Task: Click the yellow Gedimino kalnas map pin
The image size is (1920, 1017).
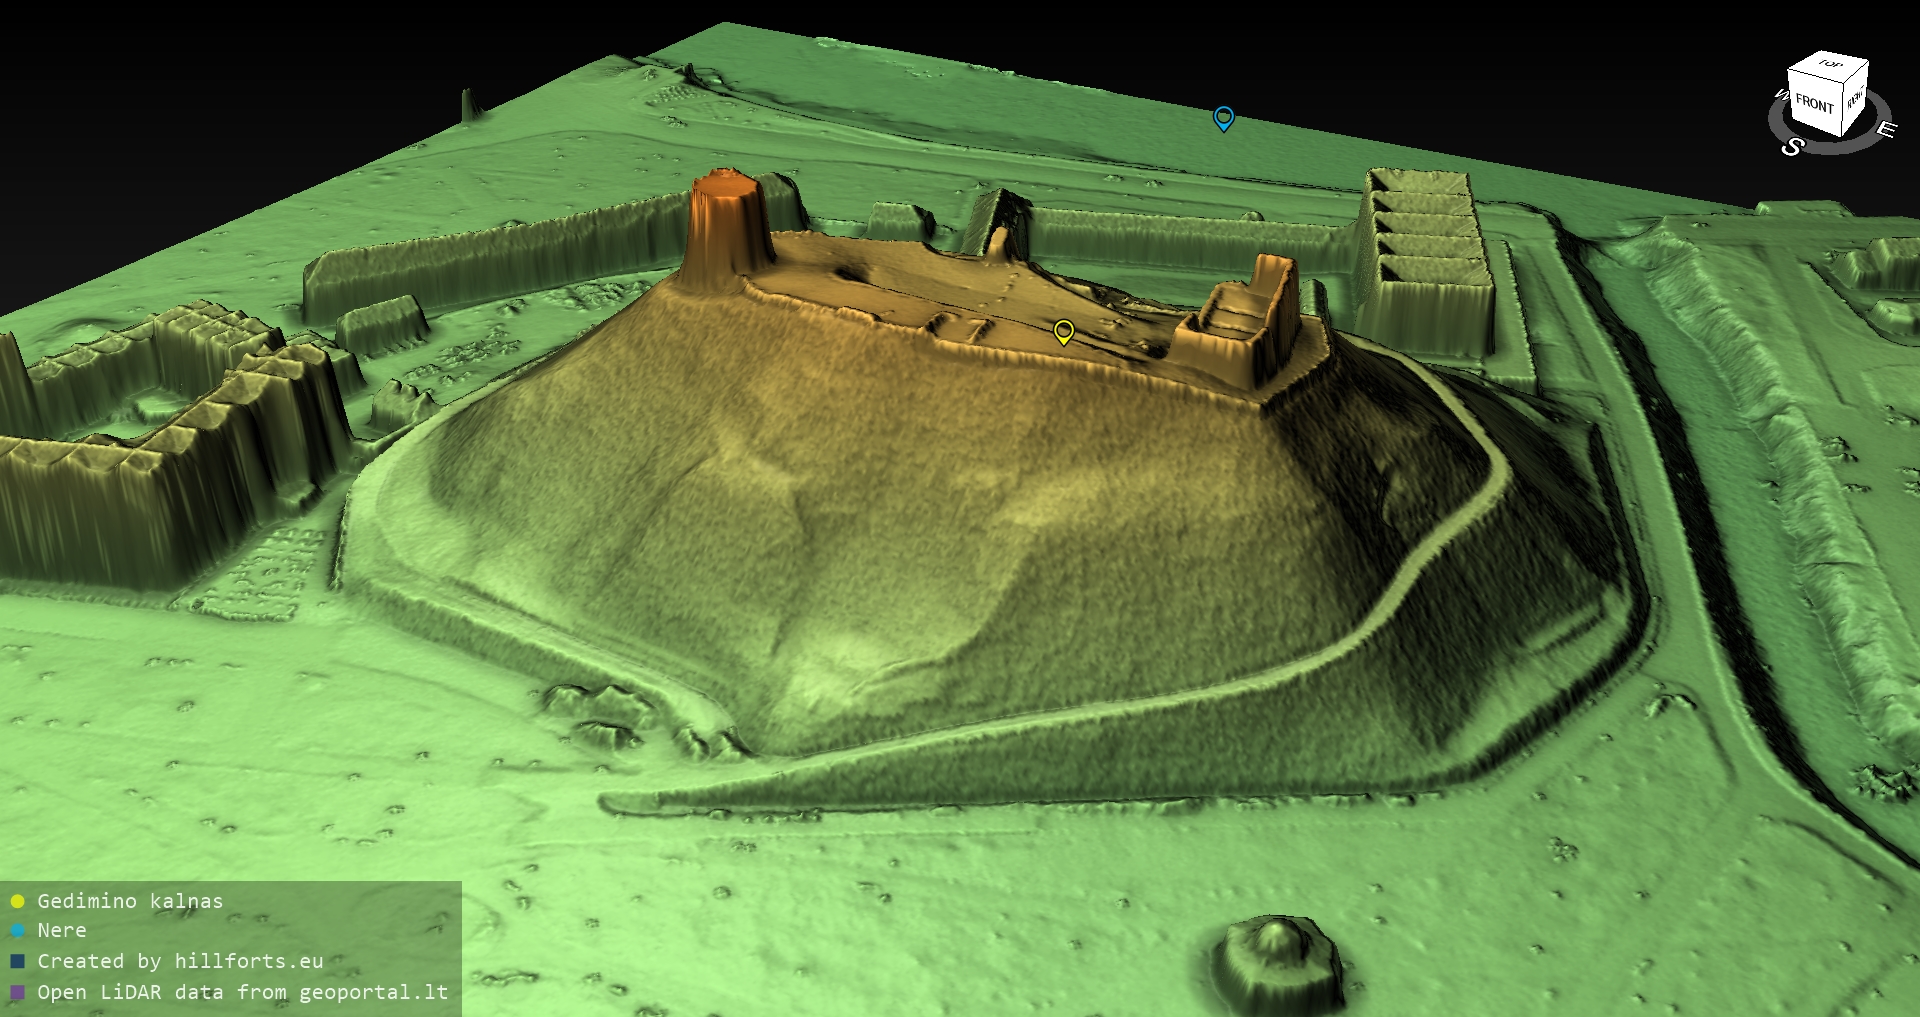Action: click(1064, 331)
